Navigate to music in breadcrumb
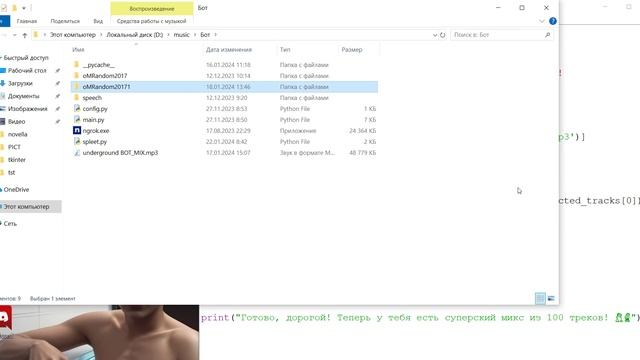 tap(182, 35)
